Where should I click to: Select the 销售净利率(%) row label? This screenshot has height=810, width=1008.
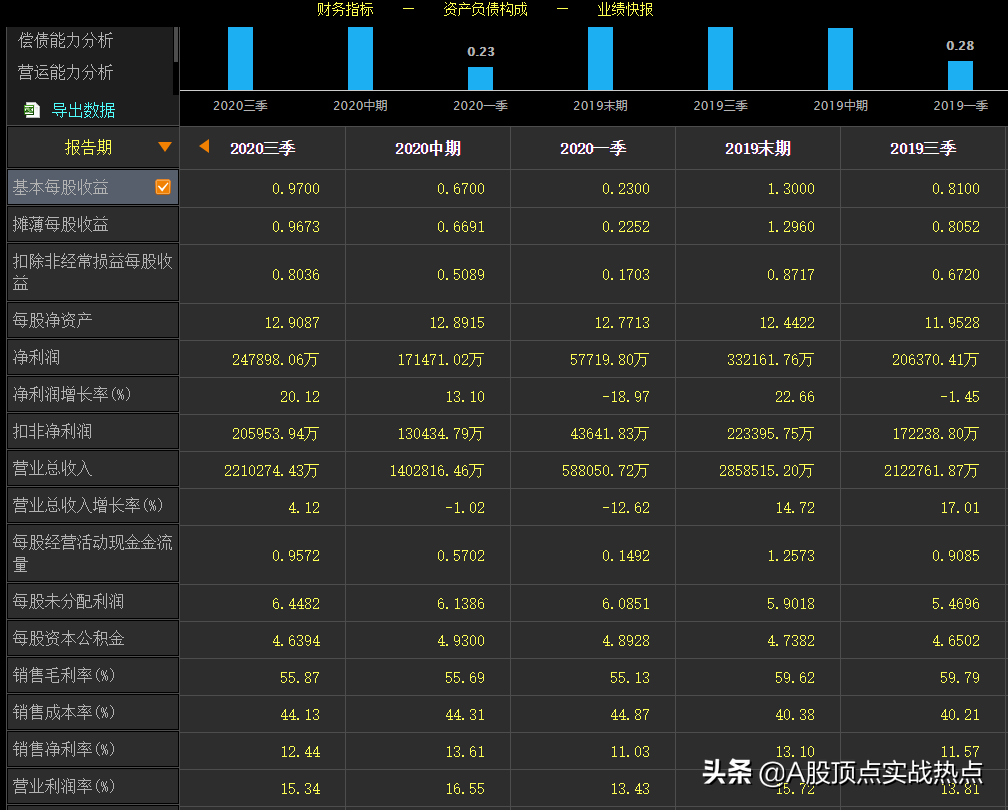93,750
